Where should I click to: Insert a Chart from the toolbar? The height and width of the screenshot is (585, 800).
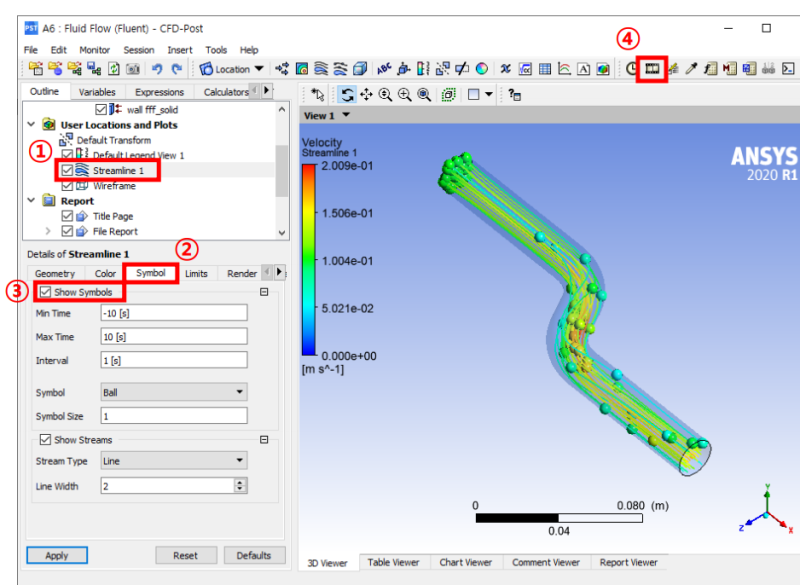[x=564, y=68]
